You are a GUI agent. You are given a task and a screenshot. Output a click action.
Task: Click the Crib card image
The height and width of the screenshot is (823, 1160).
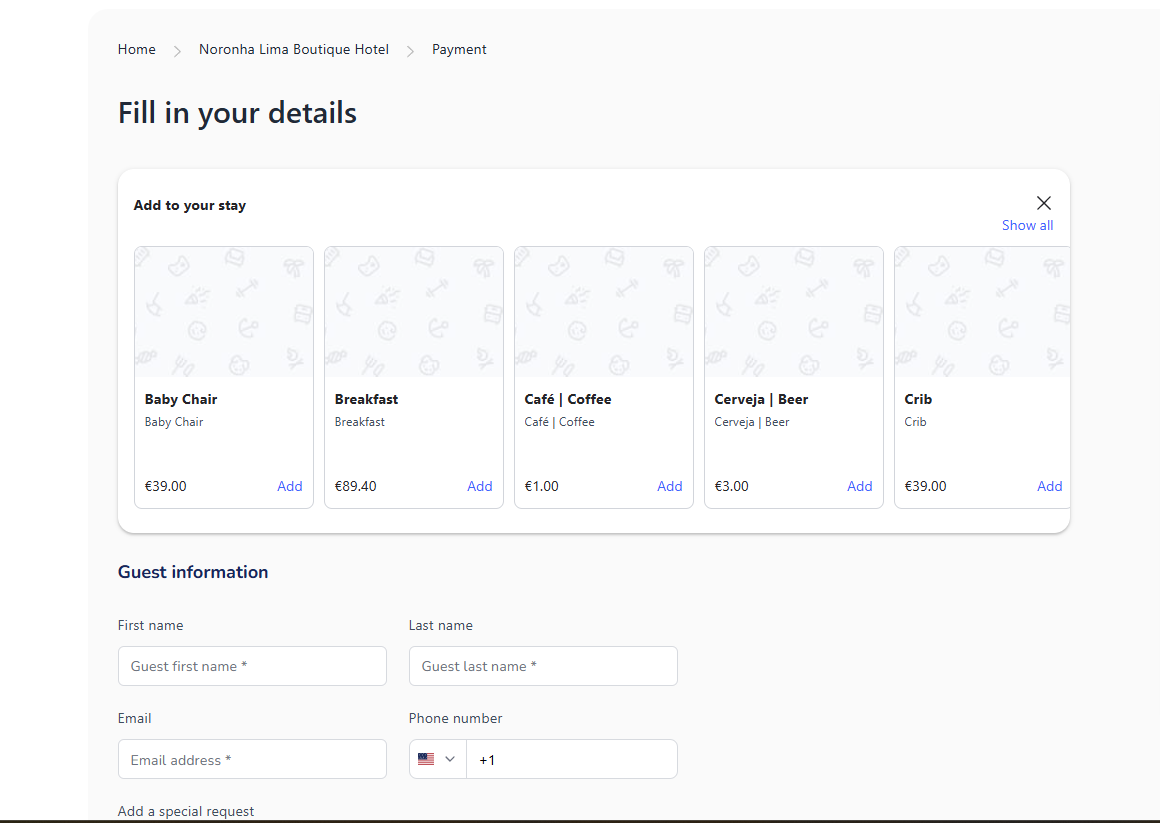click(982, 312)
